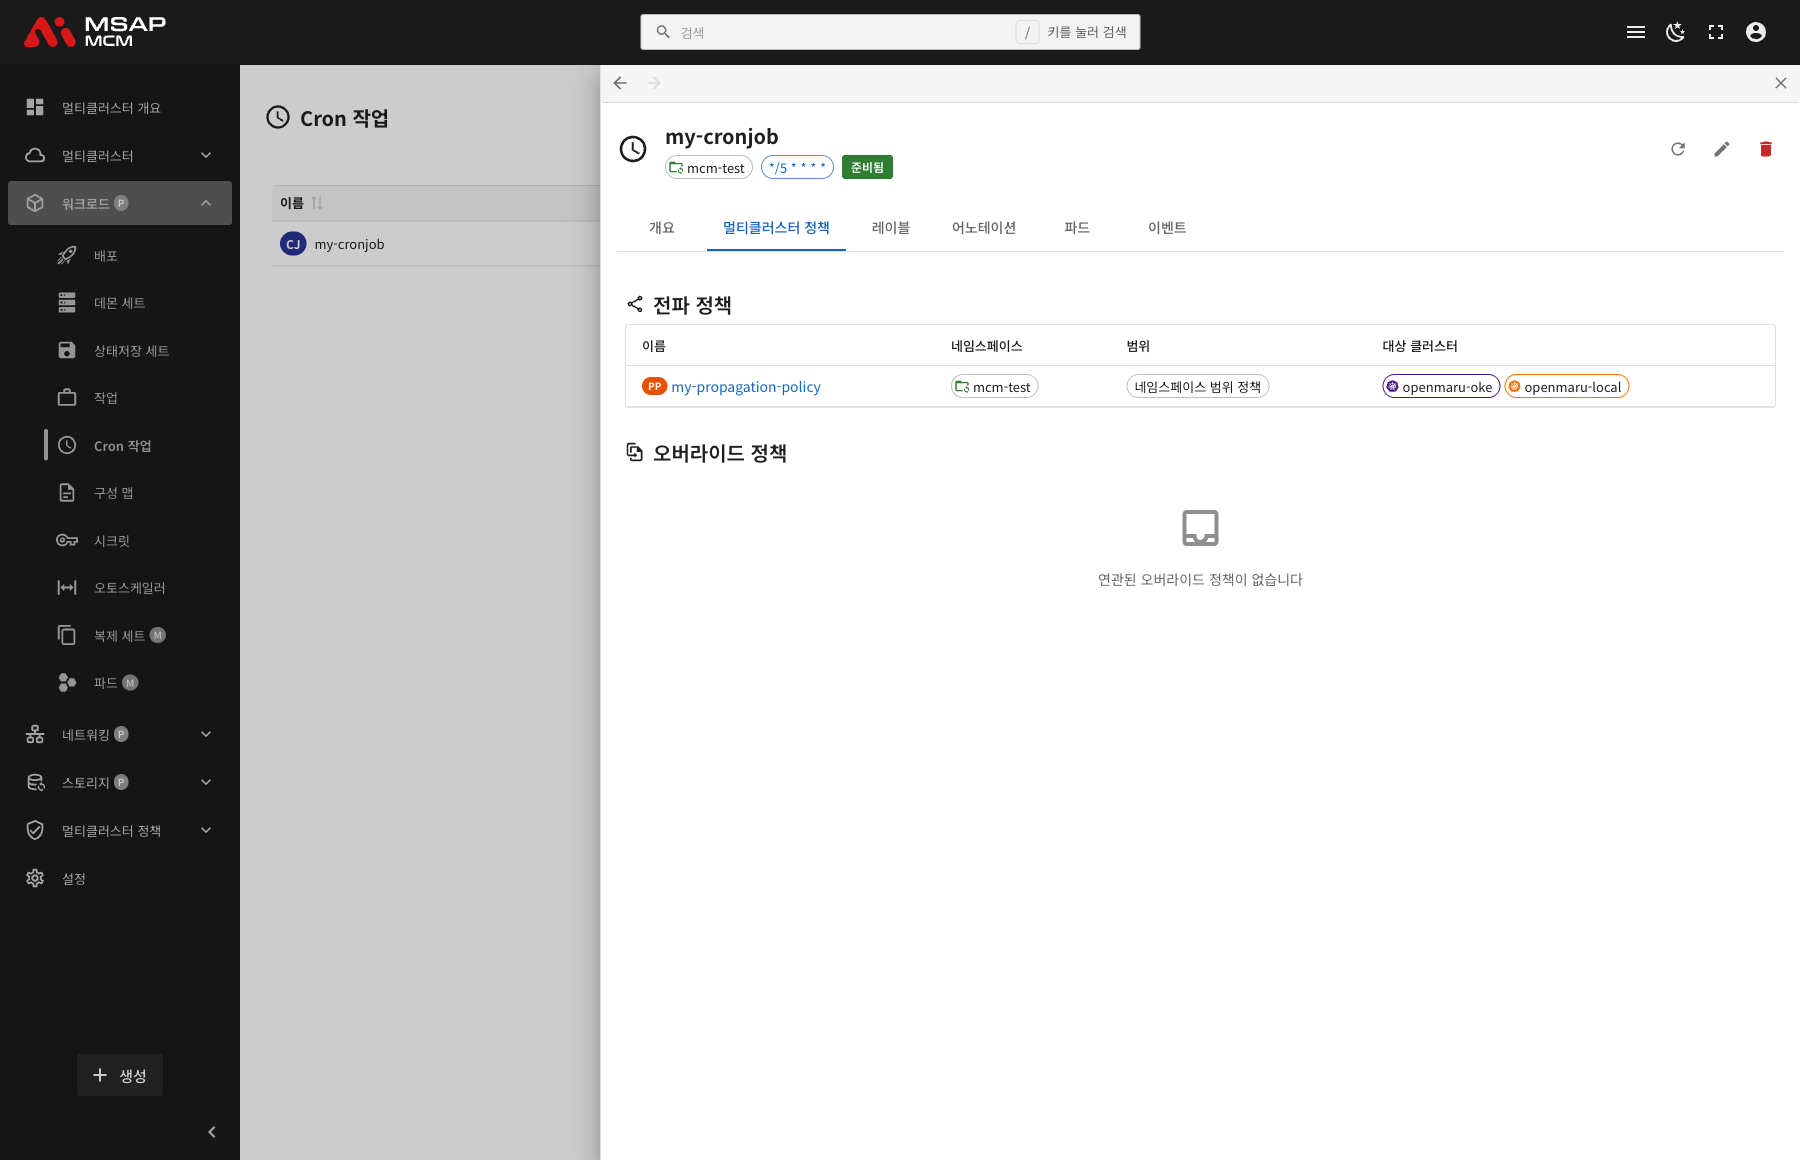Open the 레이블 tab
Screen dimensions: 1800x1160
click(x=891, y=228)
